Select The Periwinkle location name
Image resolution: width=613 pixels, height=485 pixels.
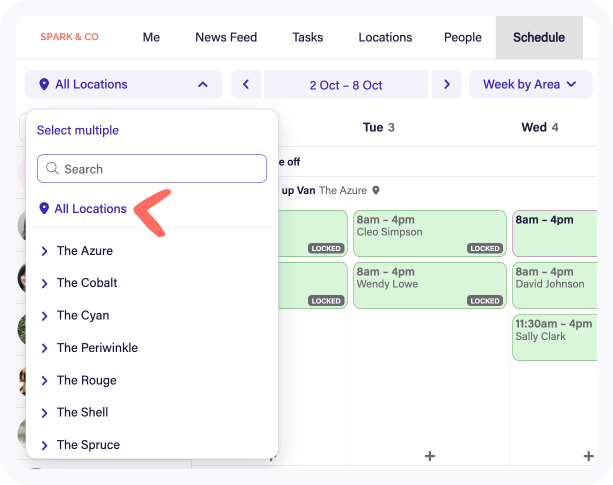click(97, 347)
